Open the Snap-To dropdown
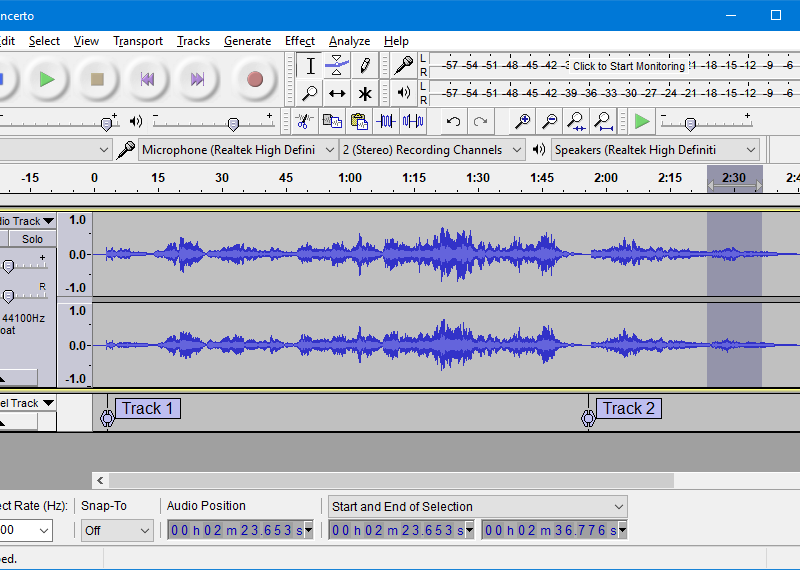Screen dimensions: 800x570 tap(117, 531)
